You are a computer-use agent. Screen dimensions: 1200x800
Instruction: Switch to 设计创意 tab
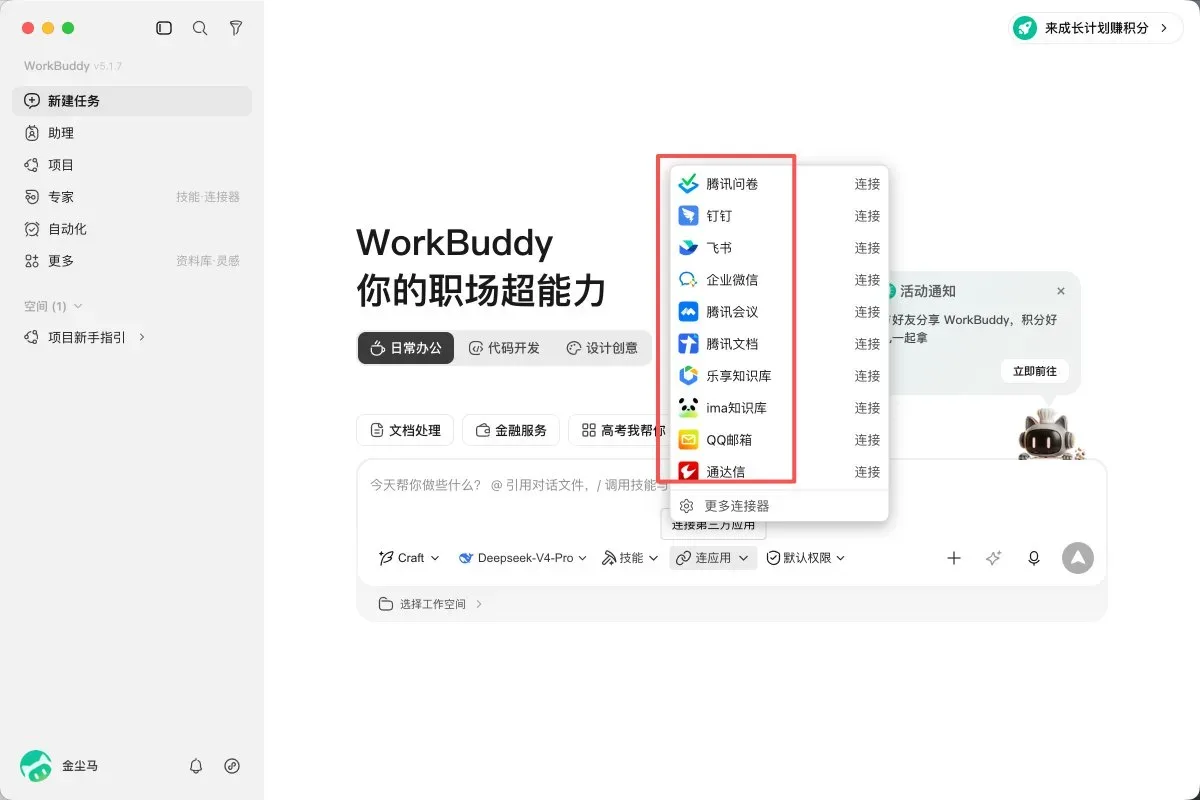602,348
